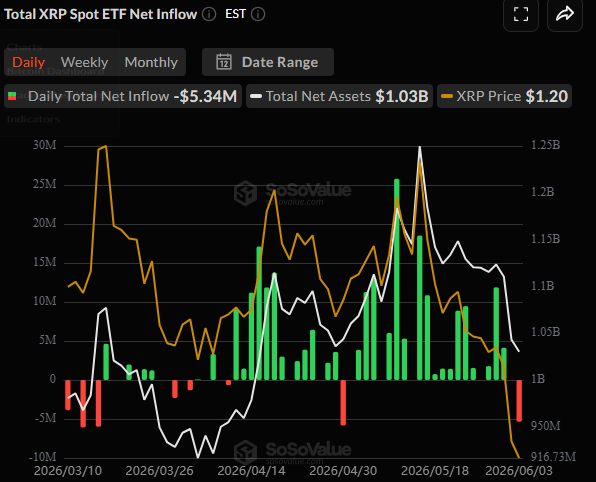Click the 25M left axis label

(x=44, y=184)
